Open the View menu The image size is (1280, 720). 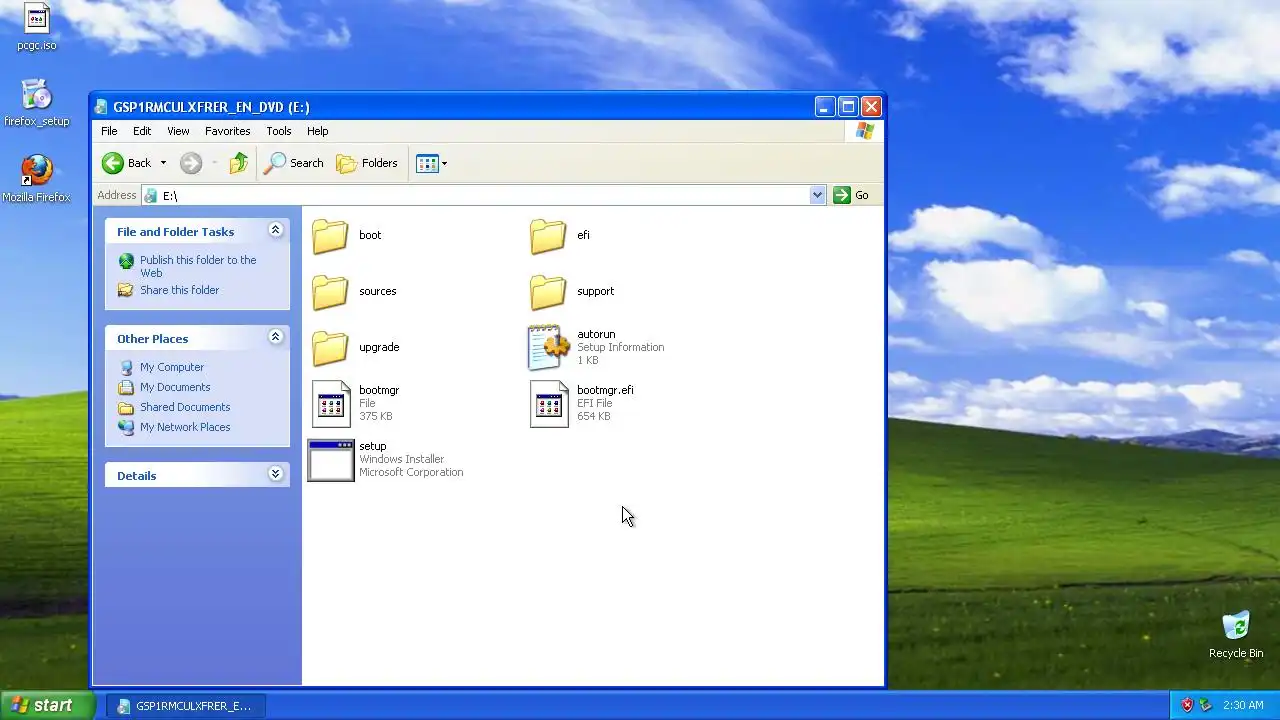(178, 131)
